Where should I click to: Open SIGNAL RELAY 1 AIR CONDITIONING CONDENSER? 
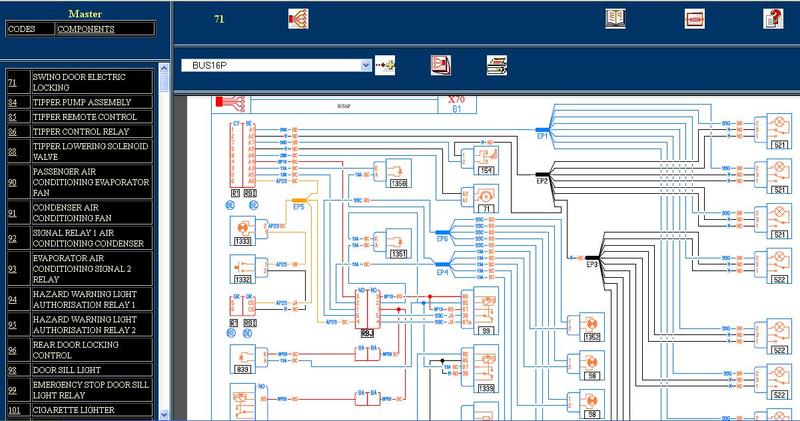tap(91, 238)
